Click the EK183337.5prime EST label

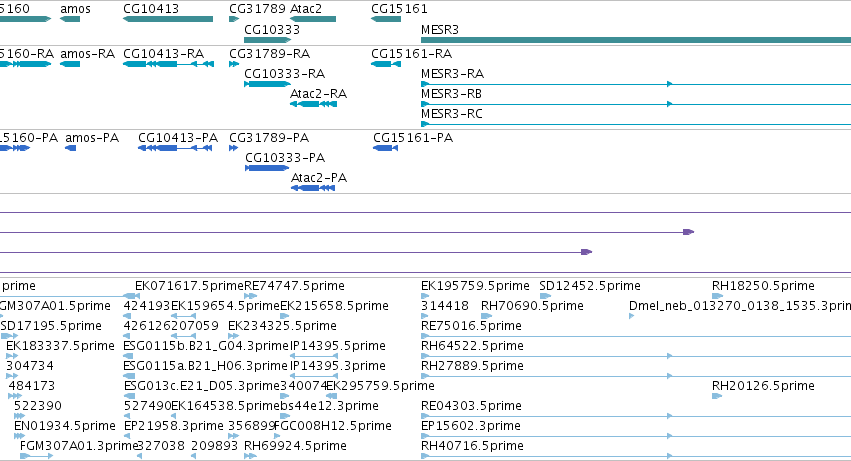click(x=61, y=346)
